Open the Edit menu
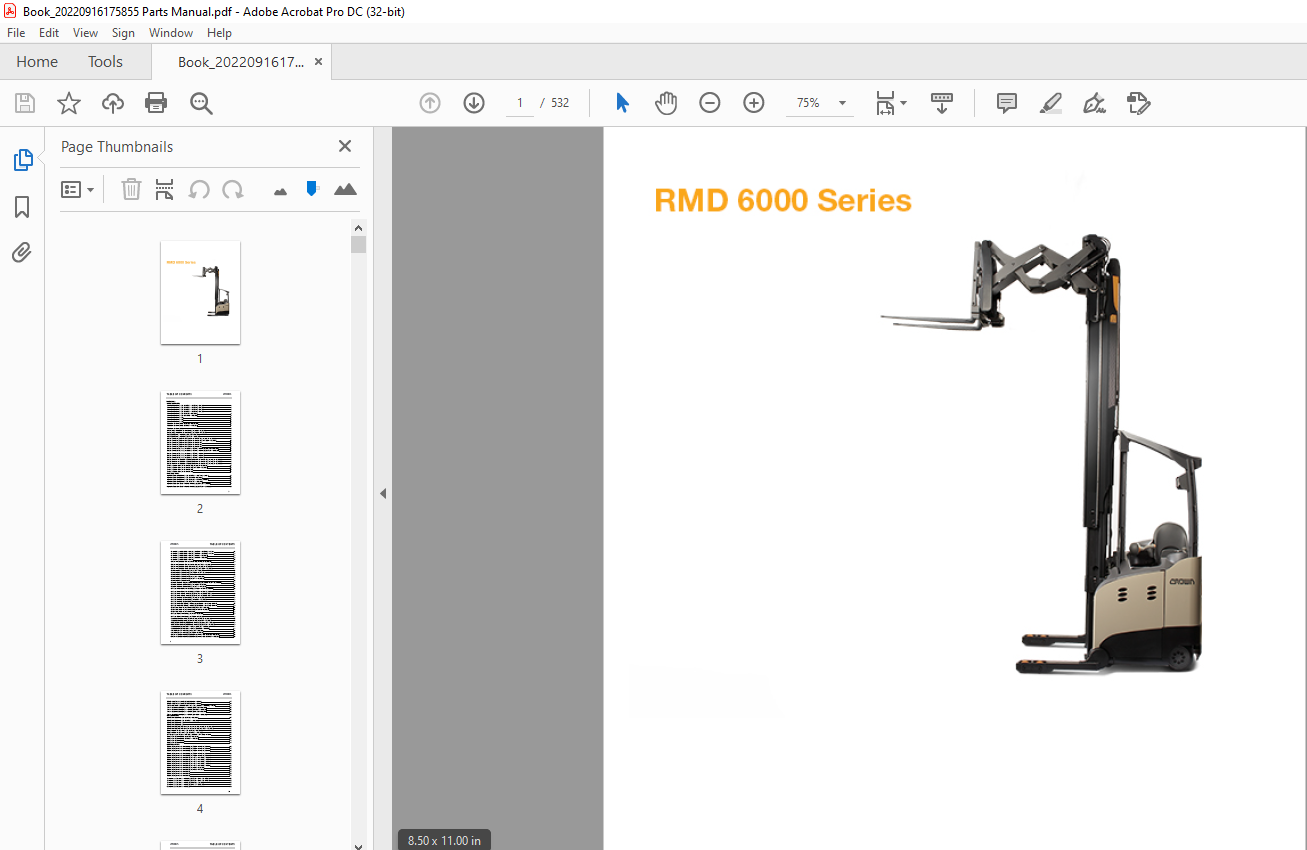Viewport: 1307px width, 850px height. coord(49,33)
